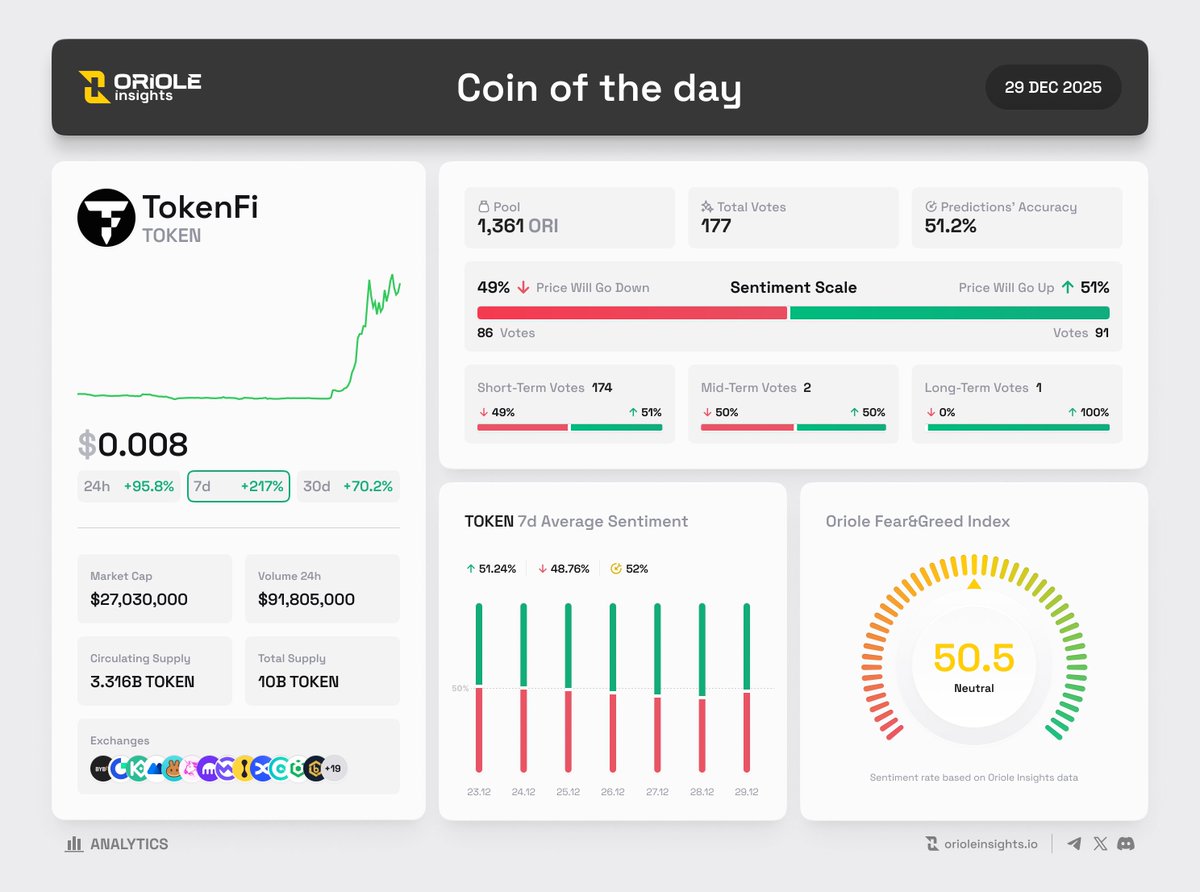Screen dimensions: 1200x892
Task: Click the Circulating Supply 3.316B TOKEN value
Action: 142,681
